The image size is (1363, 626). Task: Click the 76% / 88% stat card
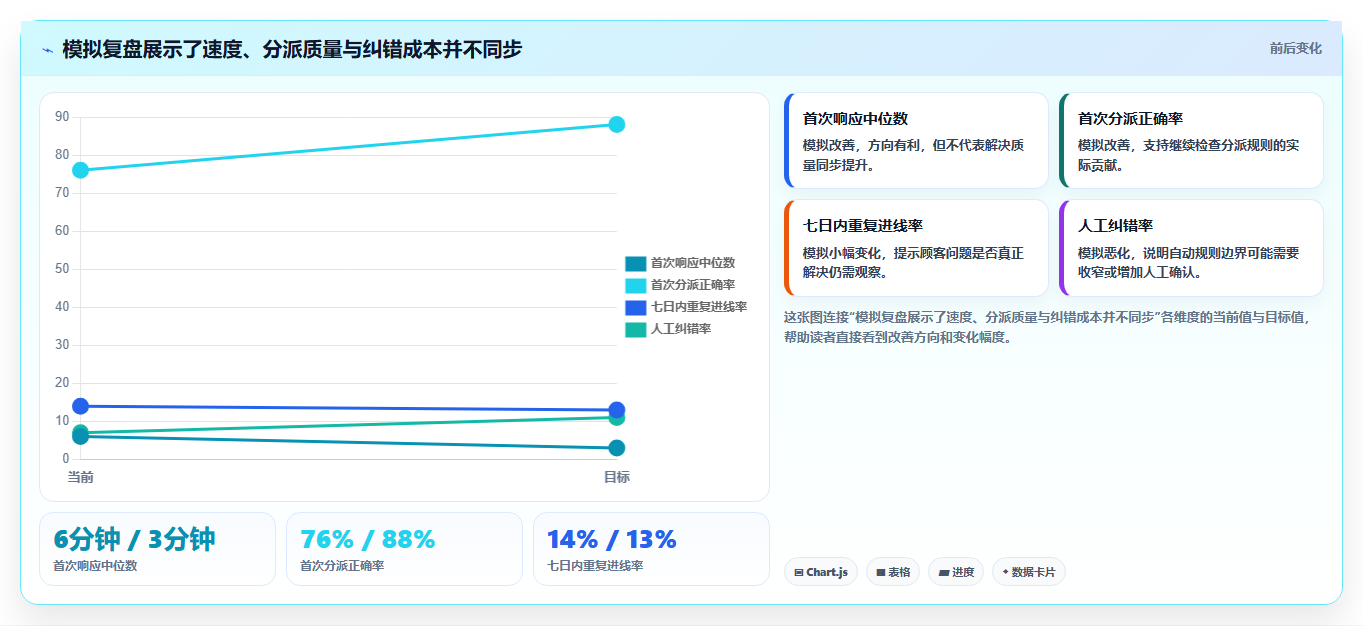(x=404, y=549)
